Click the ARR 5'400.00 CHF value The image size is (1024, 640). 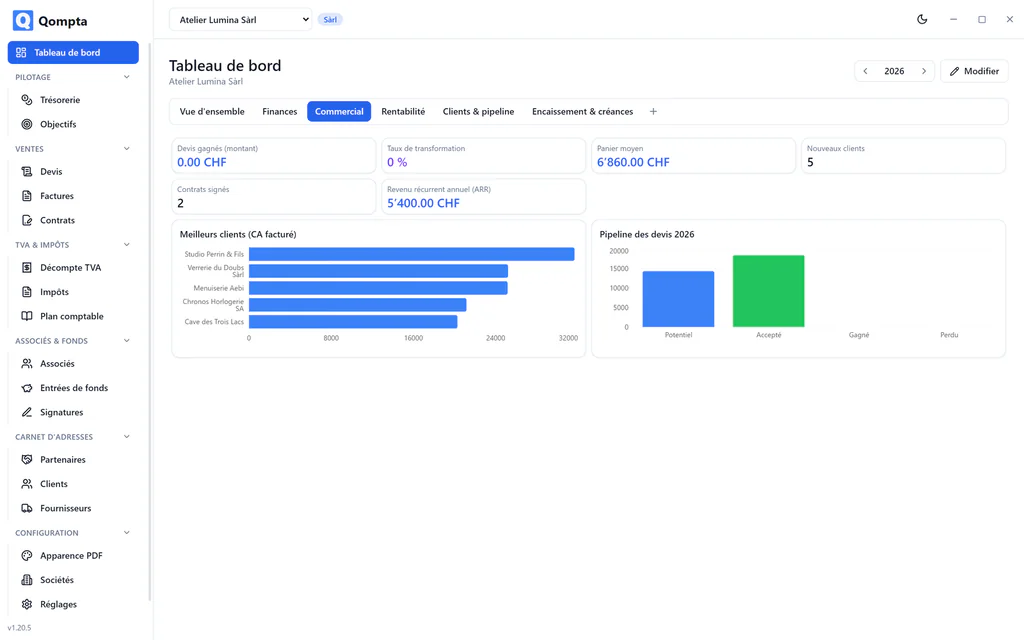(x=423, y=203)
